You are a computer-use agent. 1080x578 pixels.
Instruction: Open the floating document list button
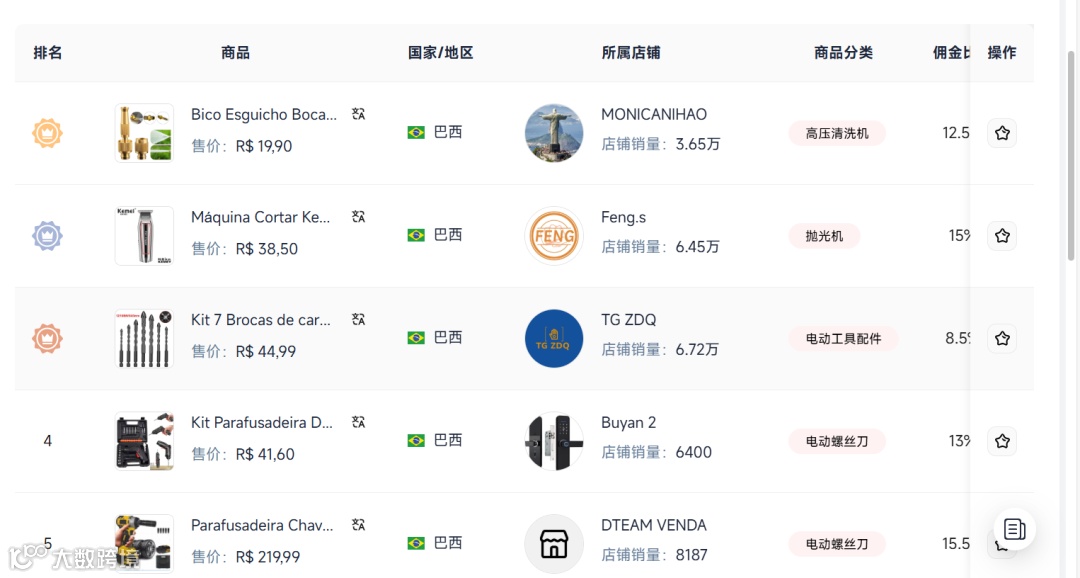[x=1014, y=529]
